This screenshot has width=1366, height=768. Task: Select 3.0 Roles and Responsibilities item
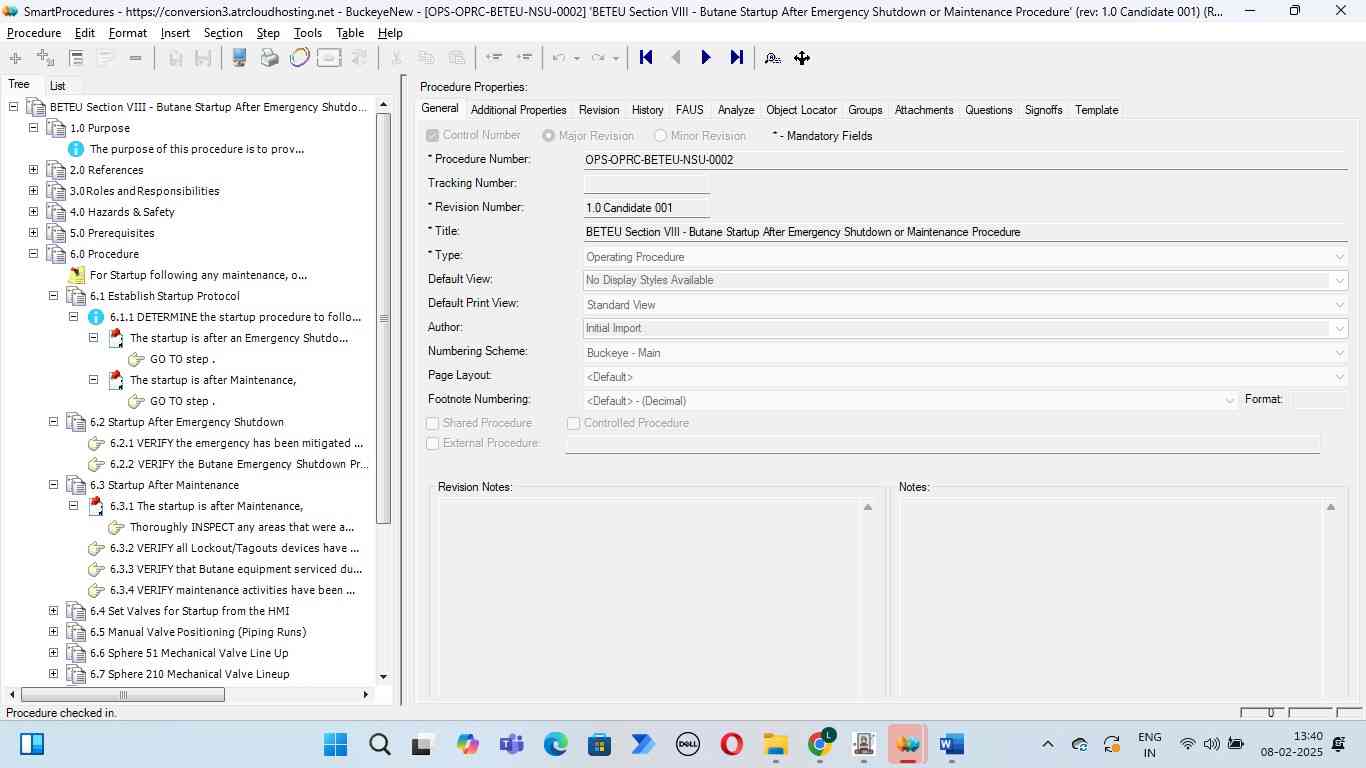(x=145, y=191)
